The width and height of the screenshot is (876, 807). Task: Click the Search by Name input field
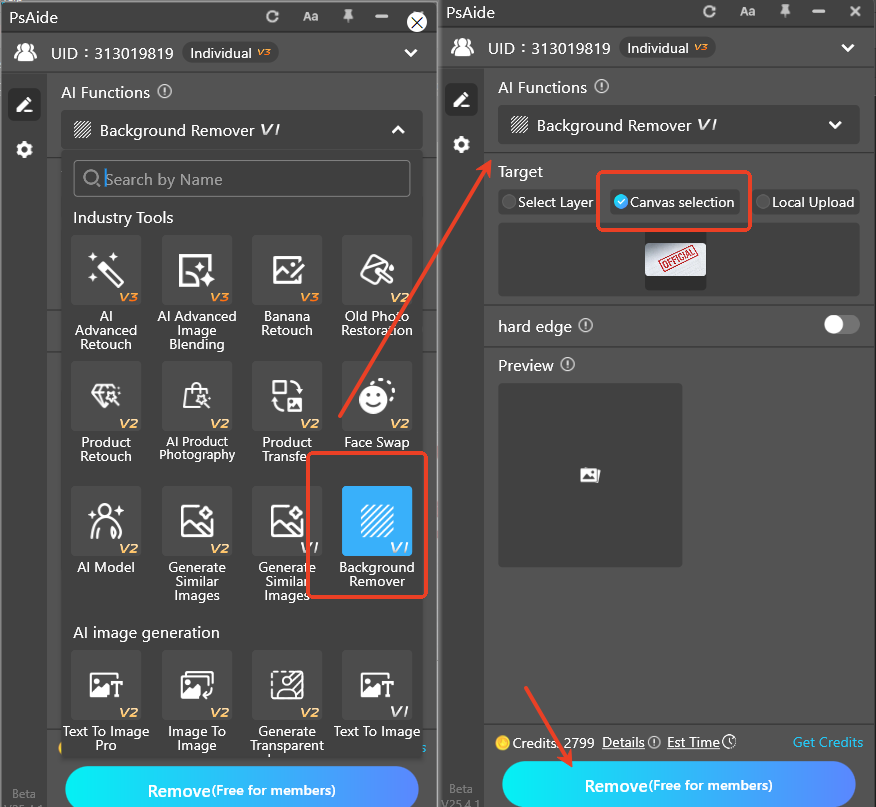pyautogui.click(x=241, y=178)
